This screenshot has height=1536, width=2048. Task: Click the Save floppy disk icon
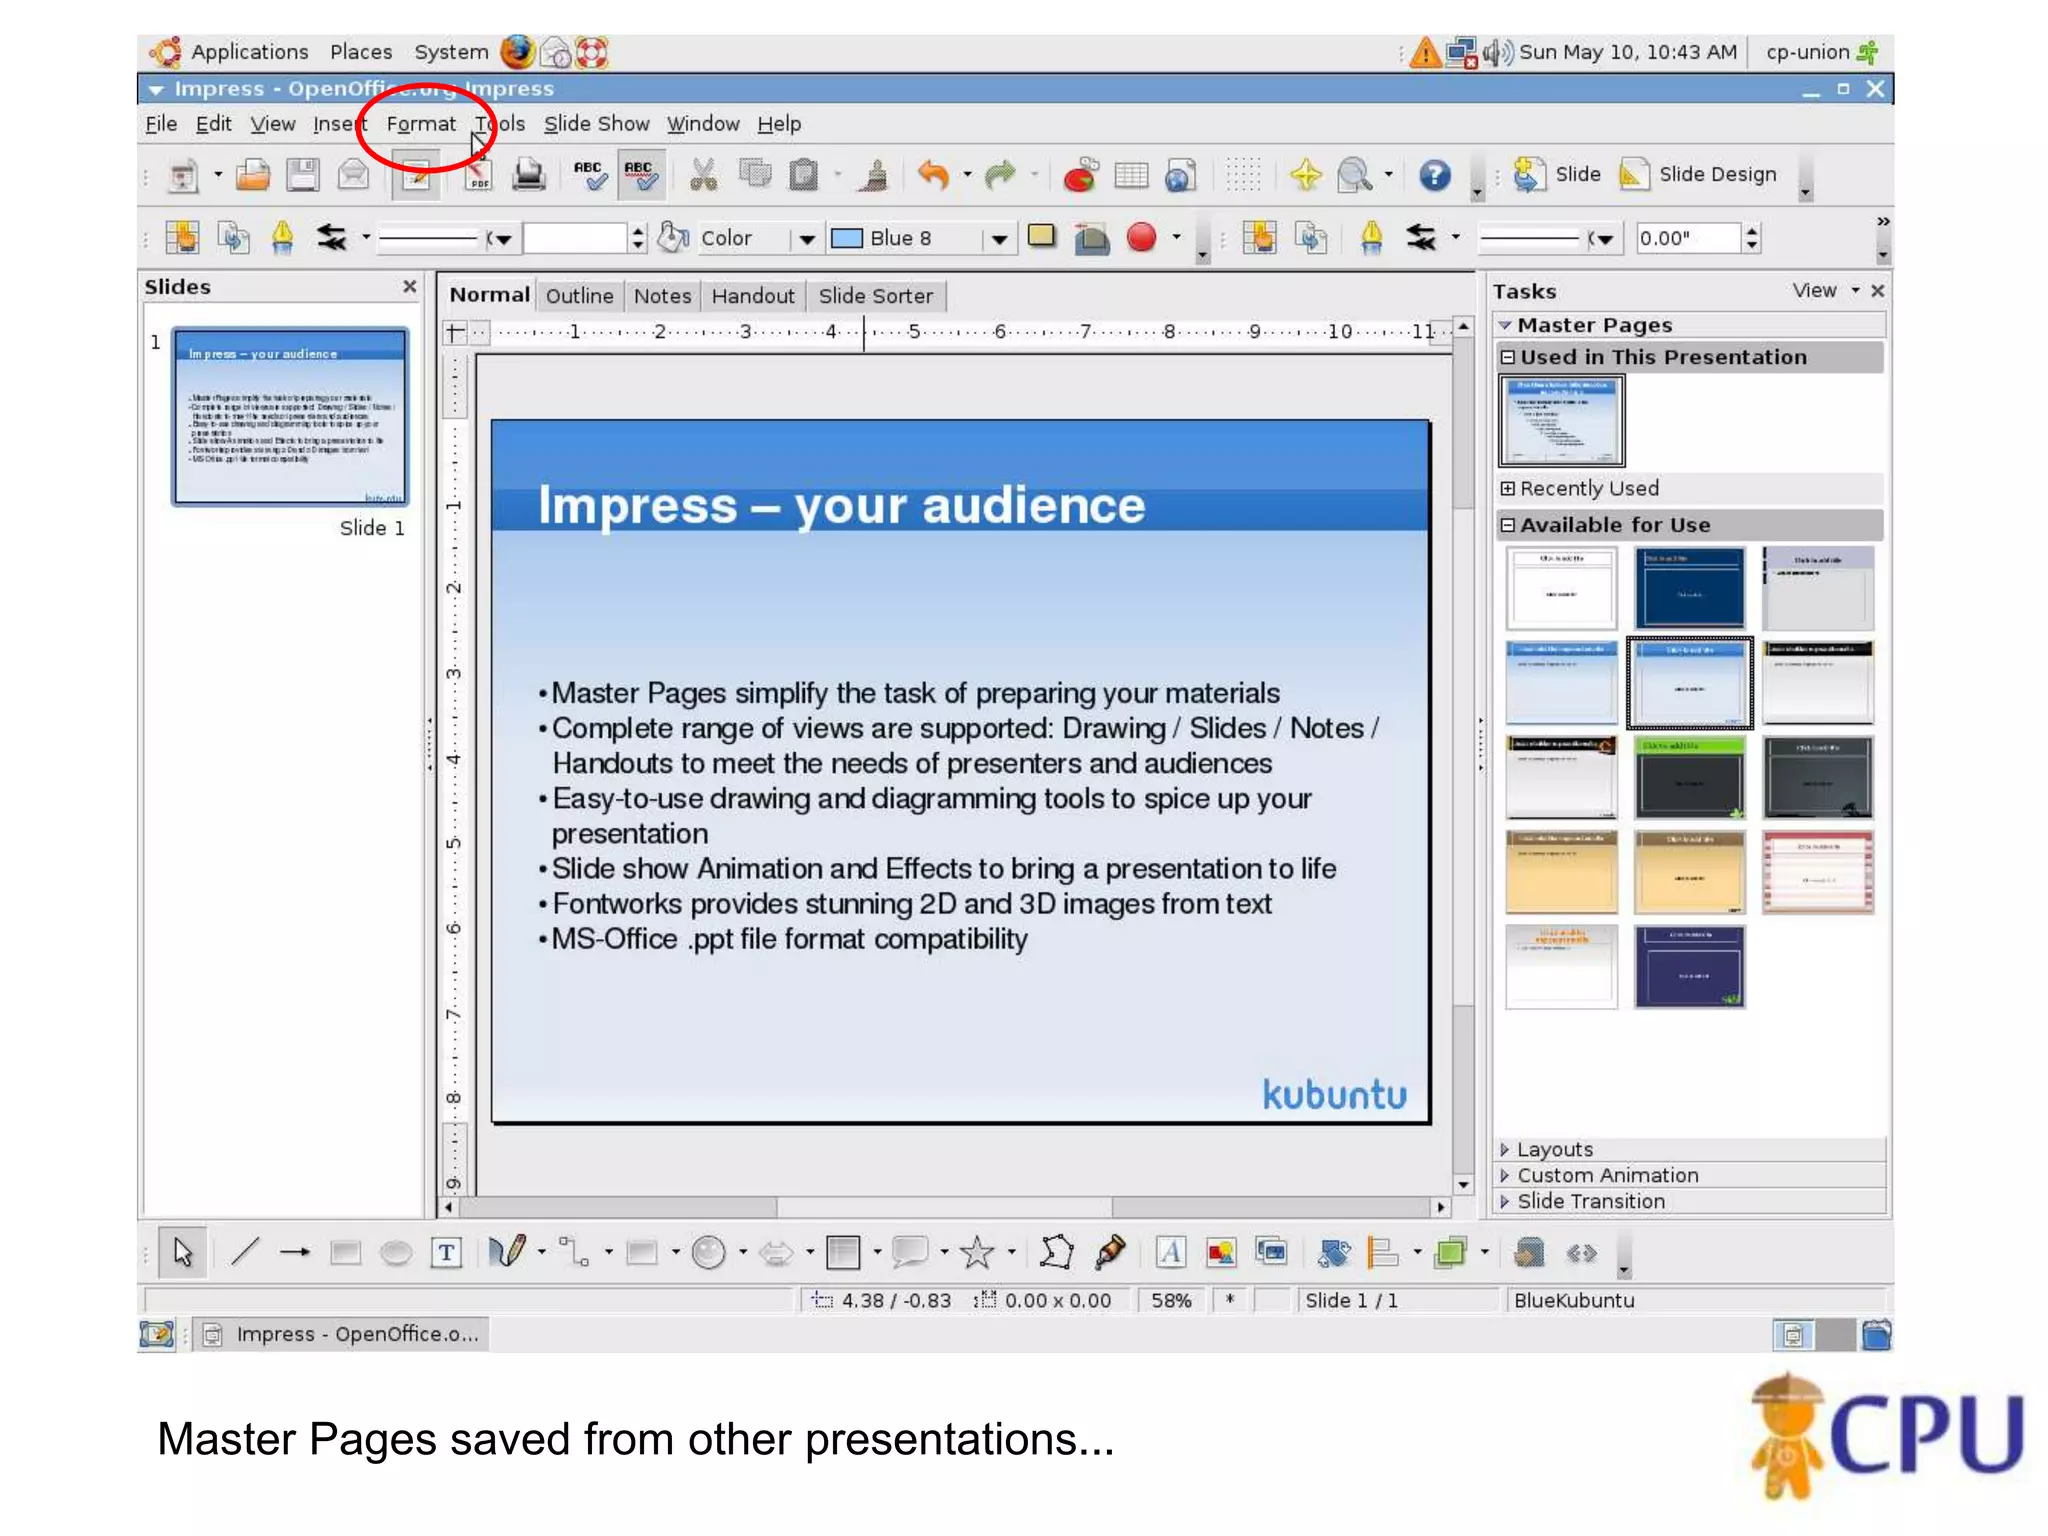(x=303, y=176)
